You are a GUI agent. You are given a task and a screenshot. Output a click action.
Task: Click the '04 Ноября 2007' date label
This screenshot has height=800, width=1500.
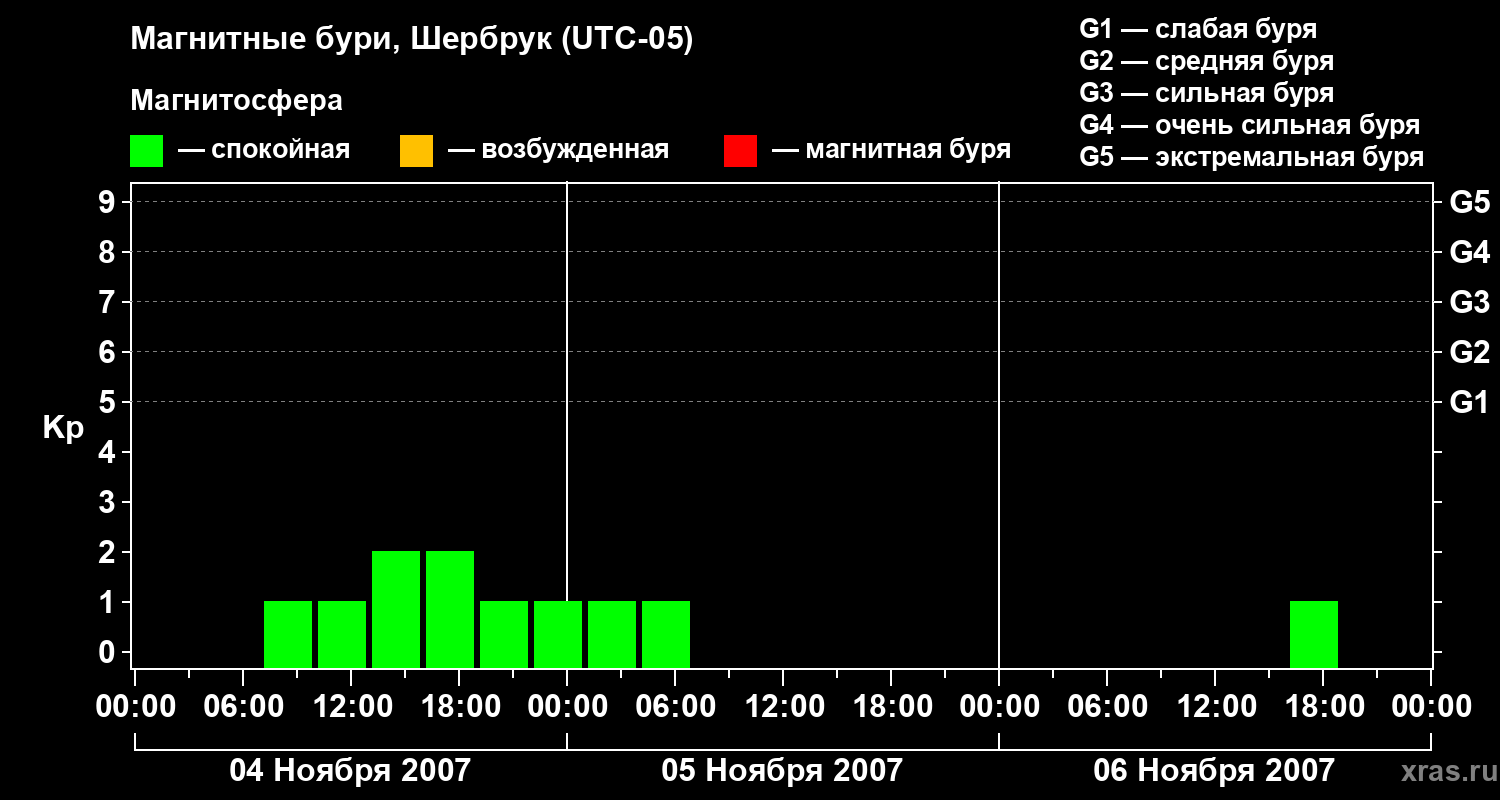pyautogui.click(x=350, y=770)
